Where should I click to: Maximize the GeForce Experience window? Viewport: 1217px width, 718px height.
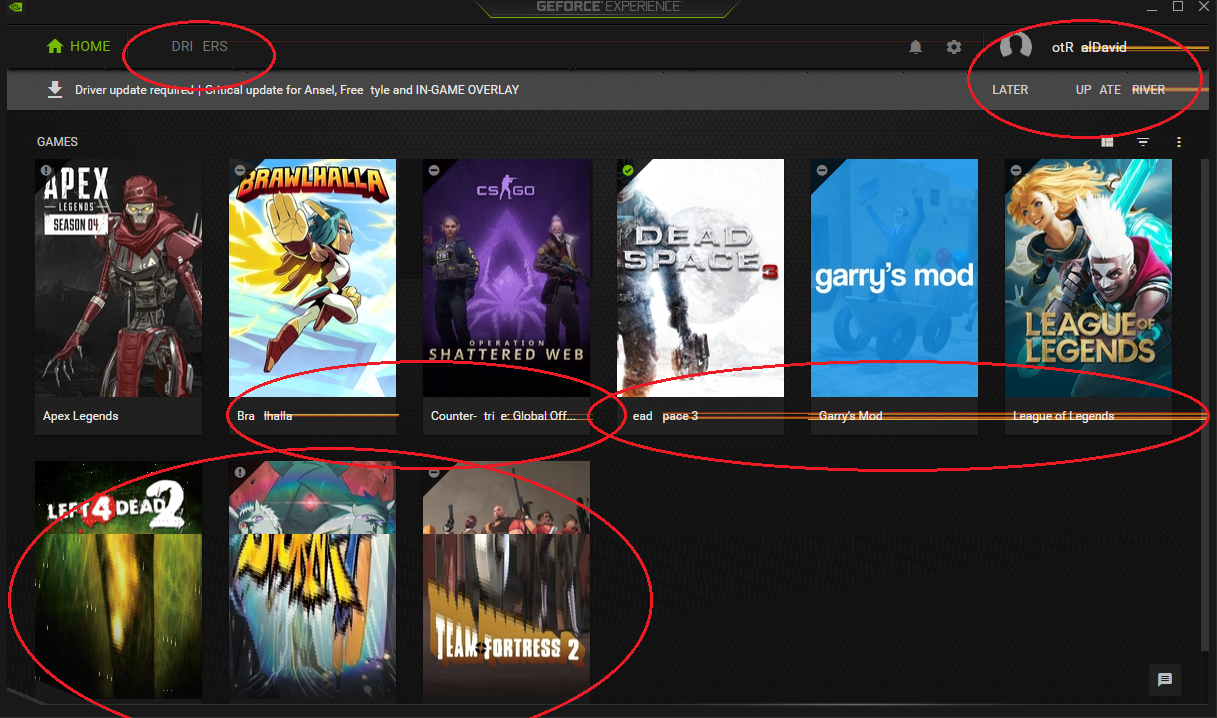click(1177, 7)
